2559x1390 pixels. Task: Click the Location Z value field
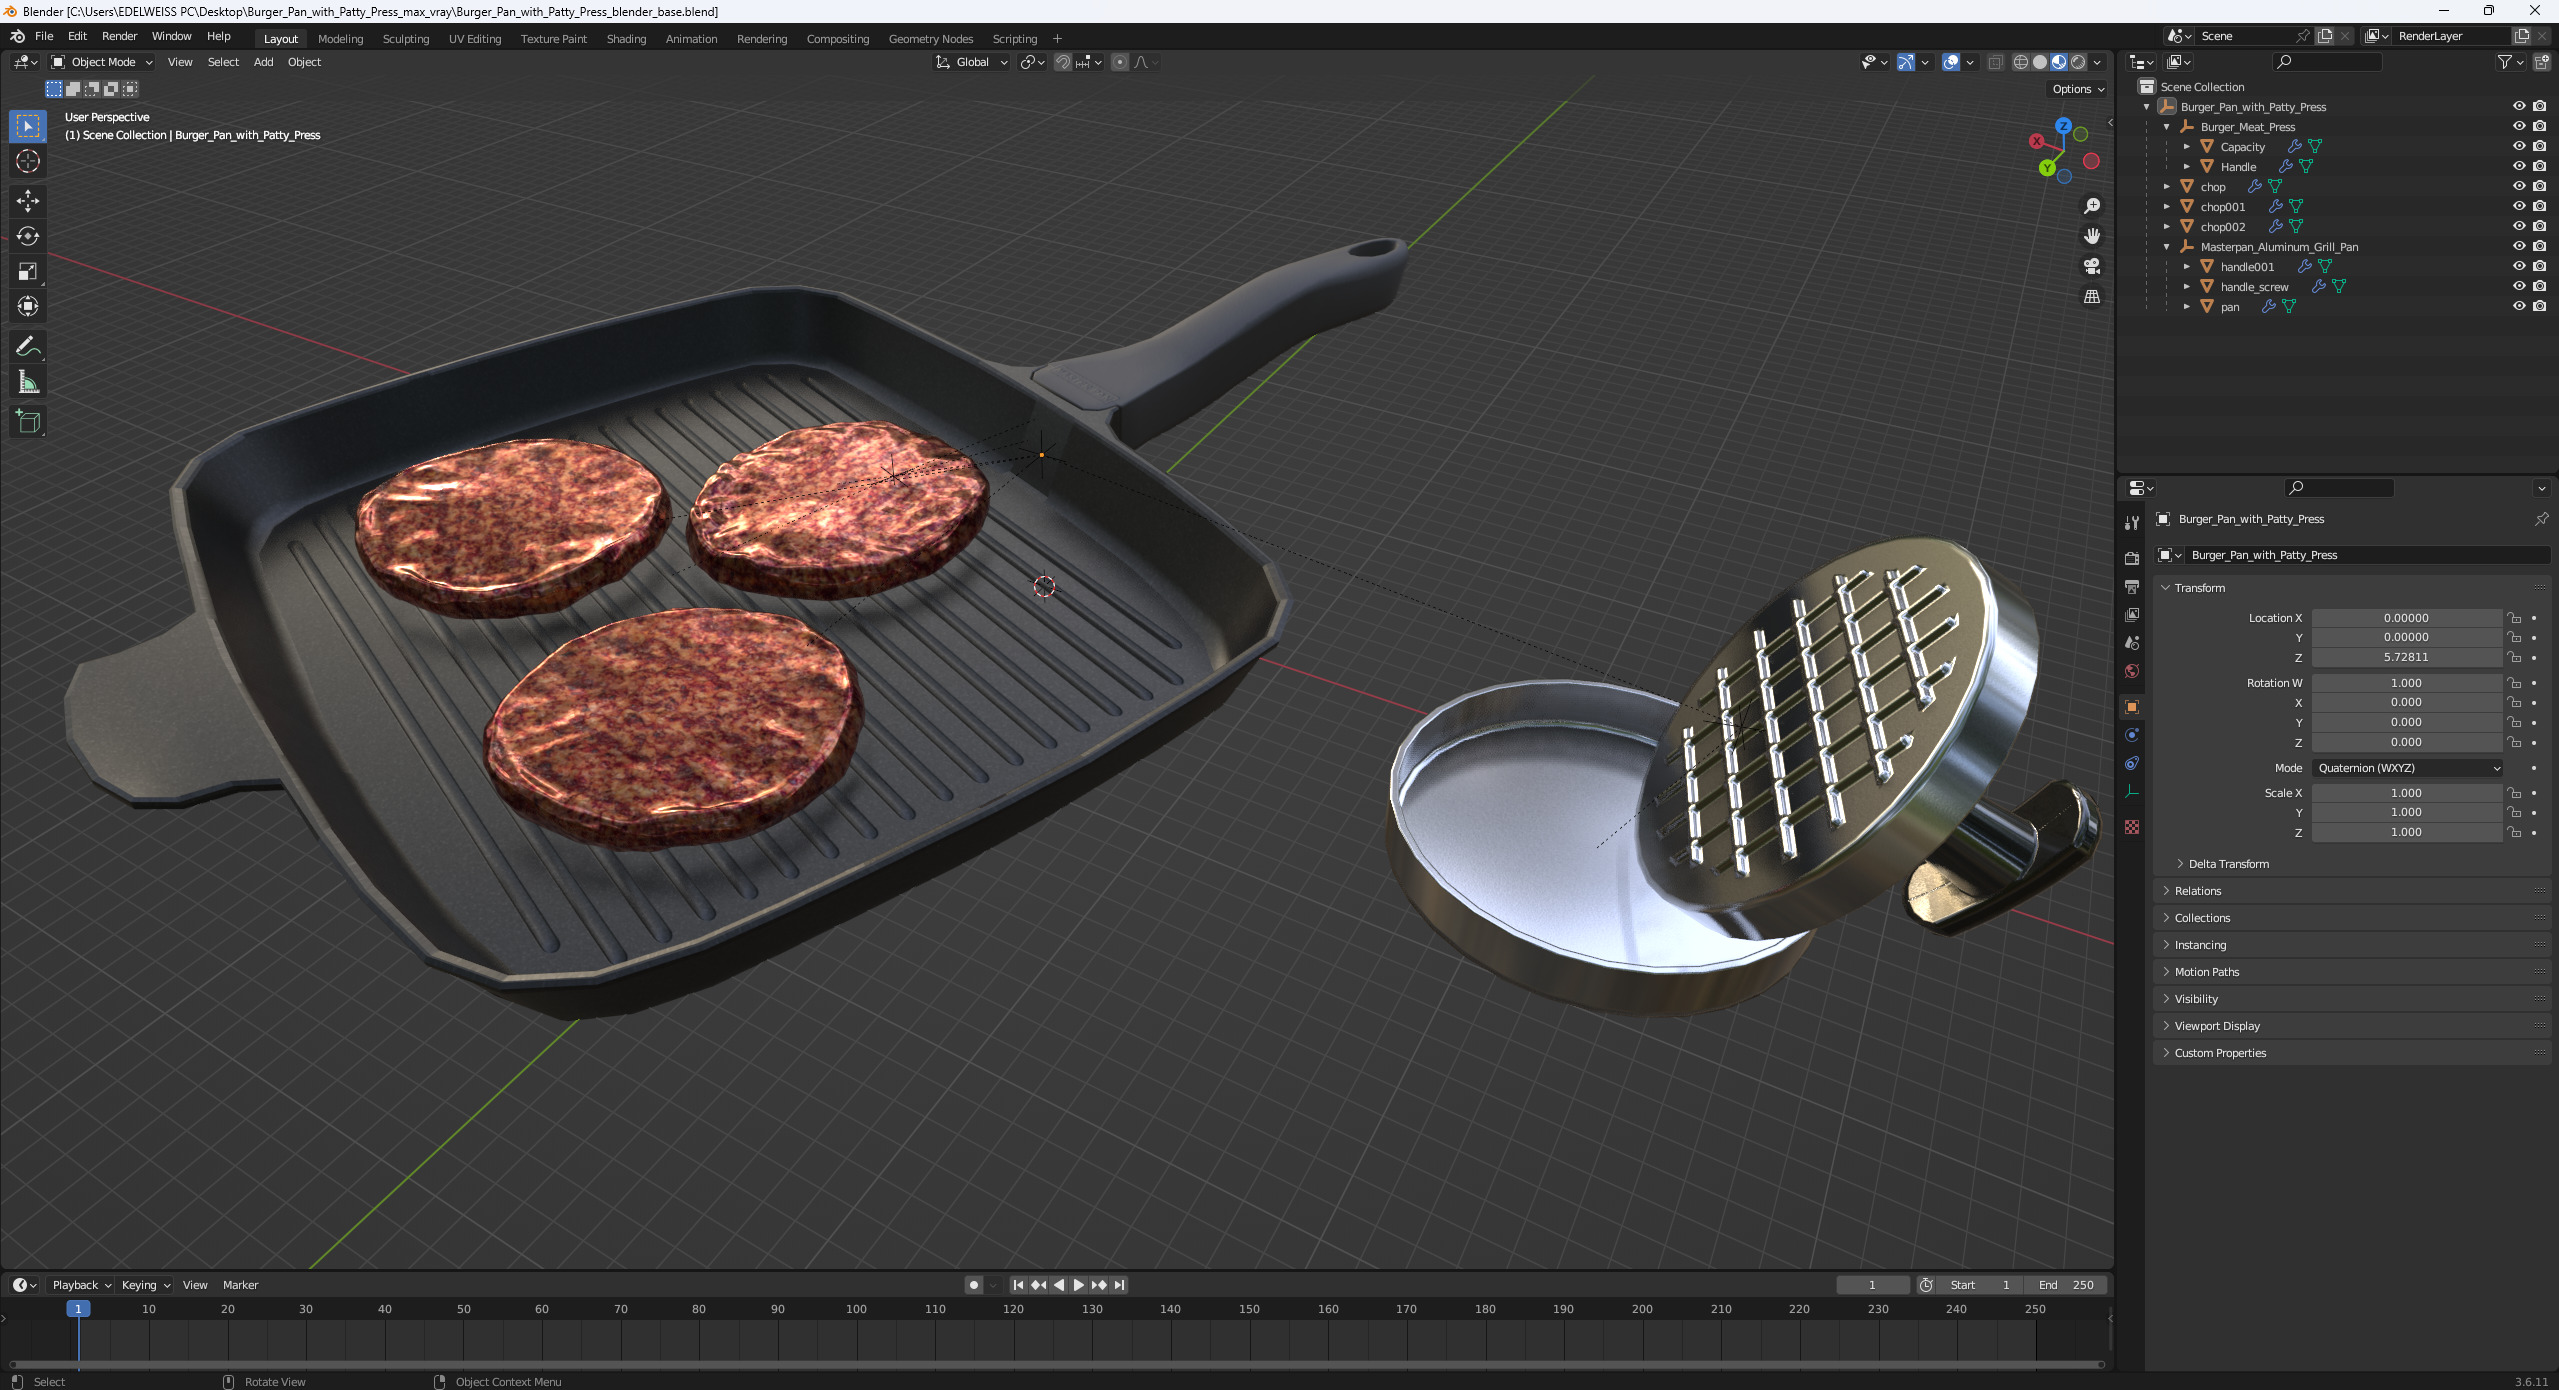coord(2406,657)
